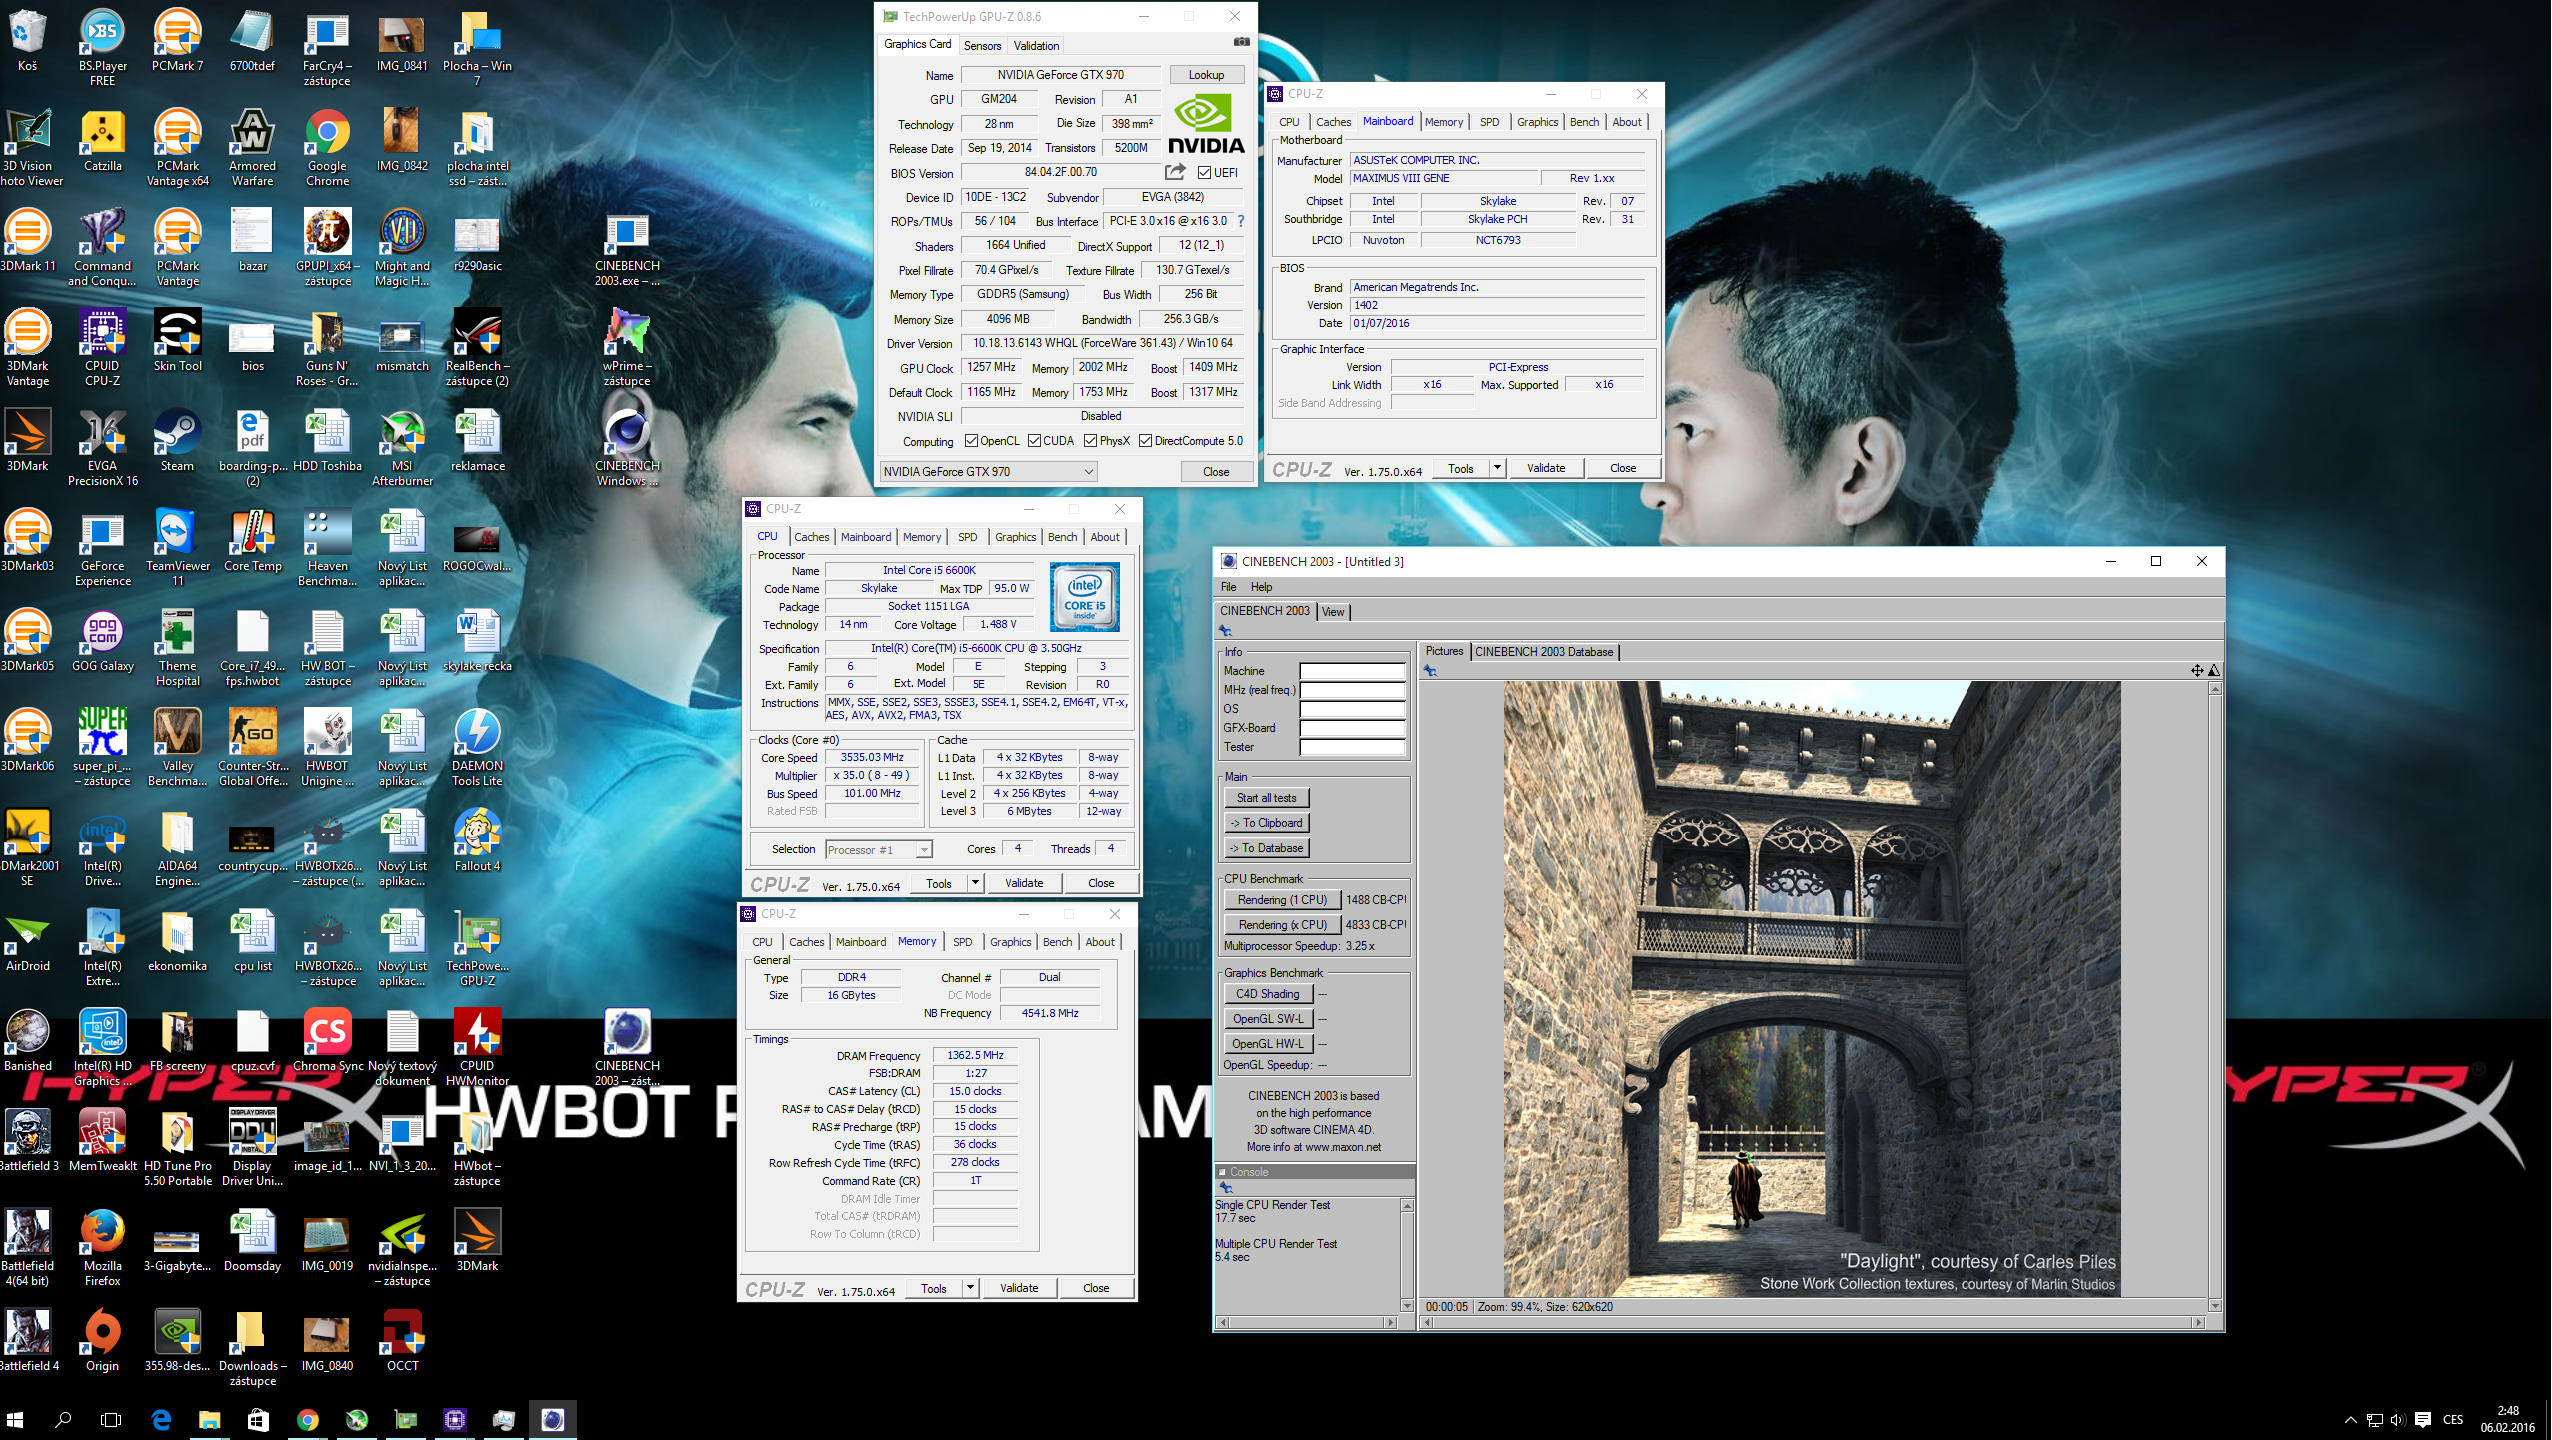The image size is (2552, 1440).
Task: Click Start all tests in CINEBENCH
Action: [1266, 798]
